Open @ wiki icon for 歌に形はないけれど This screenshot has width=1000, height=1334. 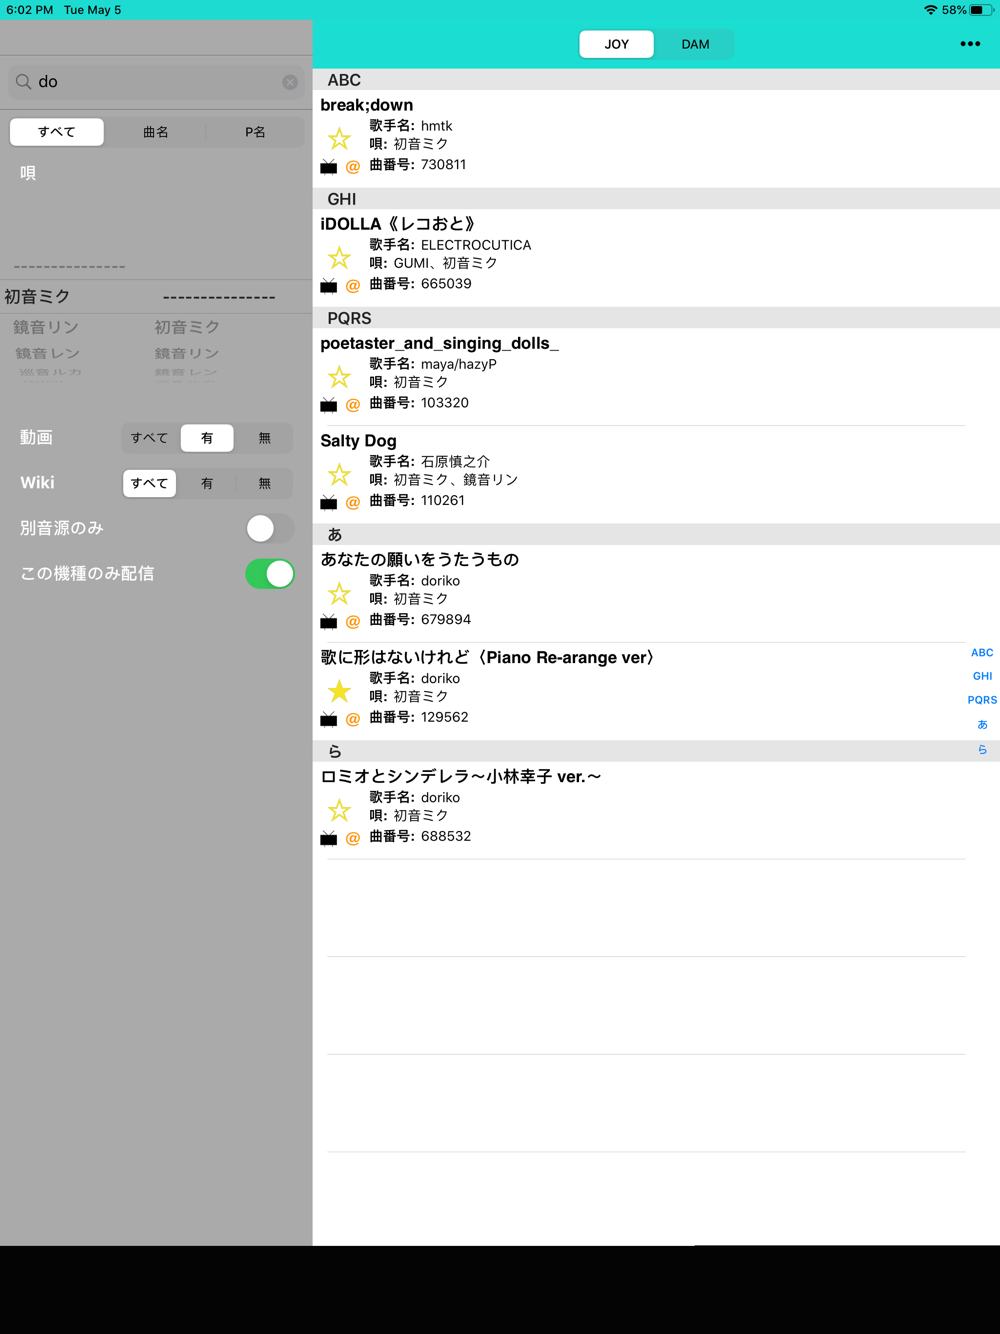[x=353, y=719]
